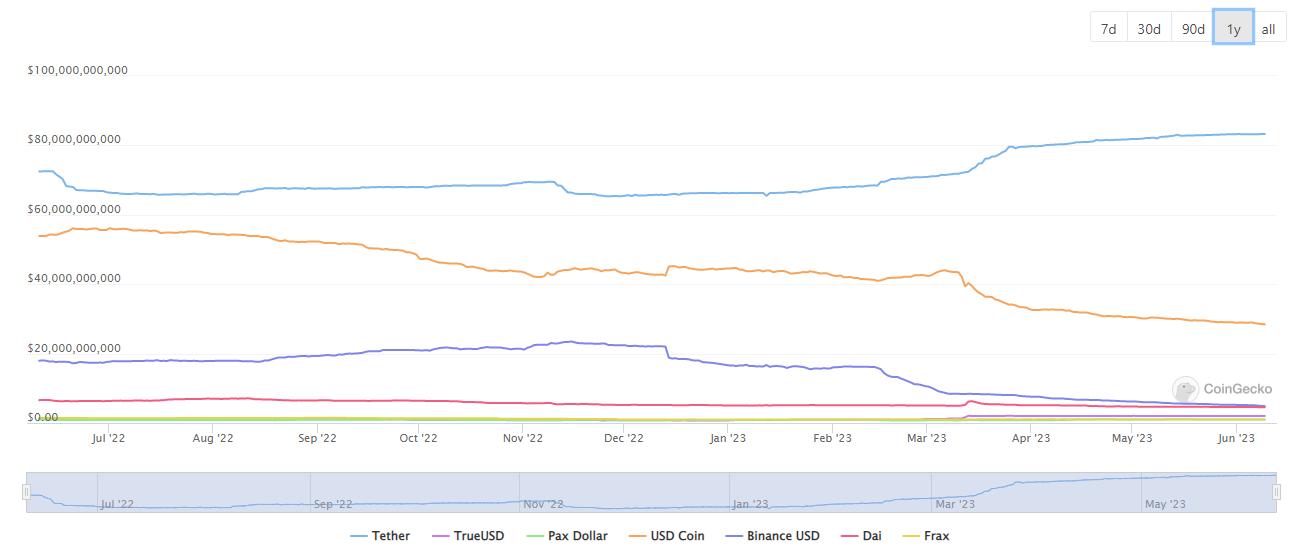Click the USD Coin orange legend marker
The image size is (1289, 551).
(x=638, y=536)
